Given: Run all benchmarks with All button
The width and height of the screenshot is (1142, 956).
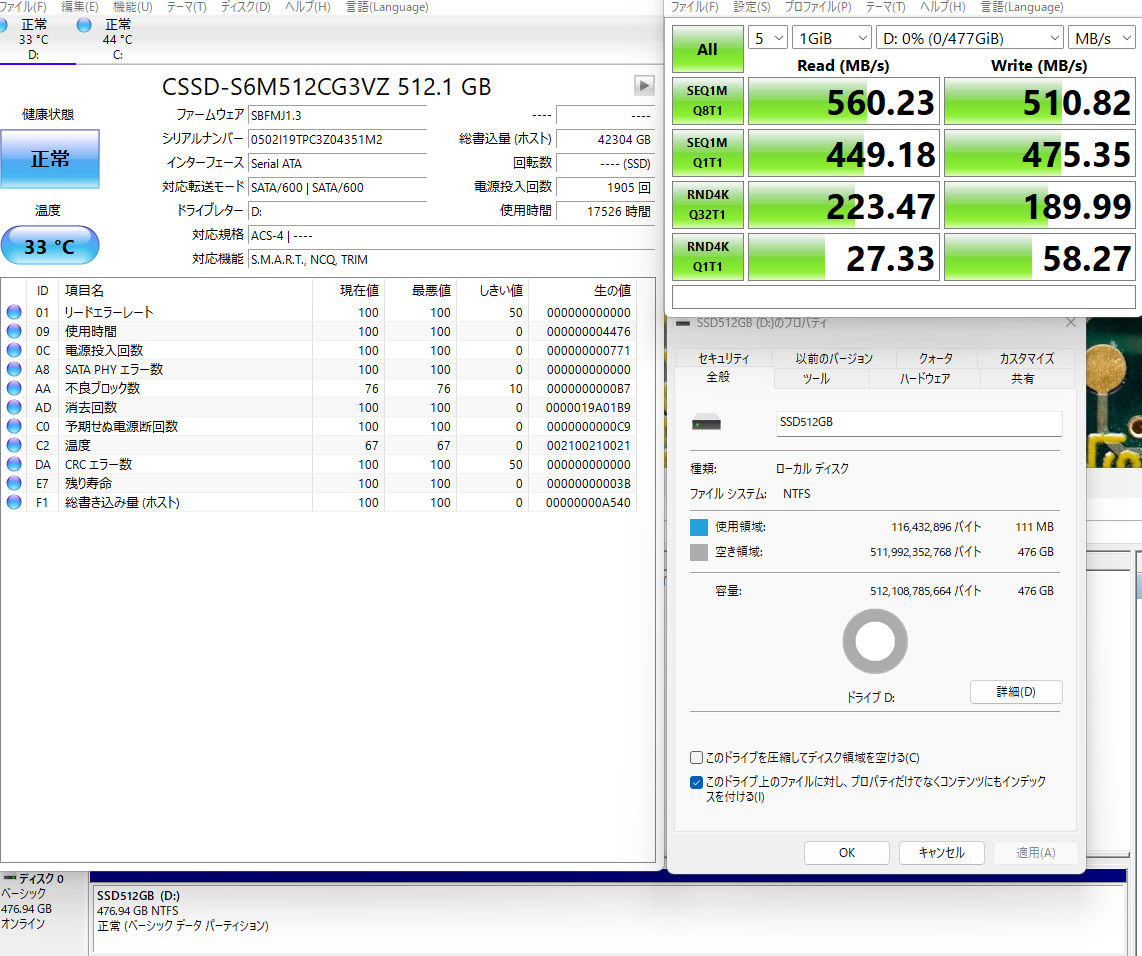Looking at the screenshot, I should click(707, 49).
